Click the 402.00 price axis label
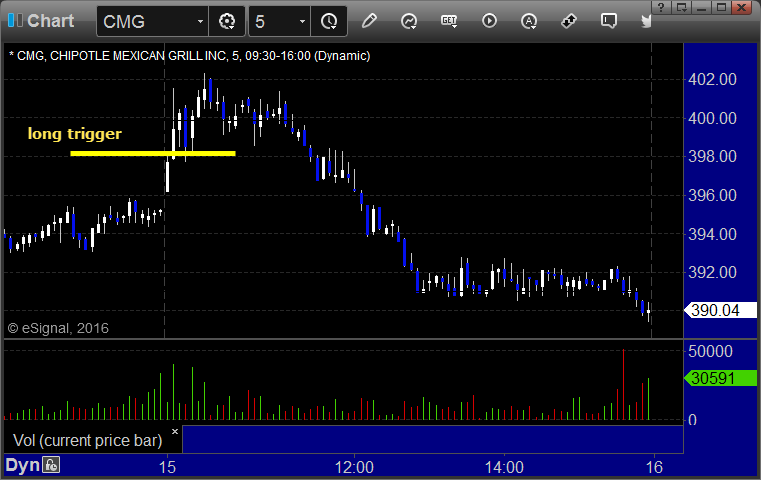 click(x=712, y=79)
